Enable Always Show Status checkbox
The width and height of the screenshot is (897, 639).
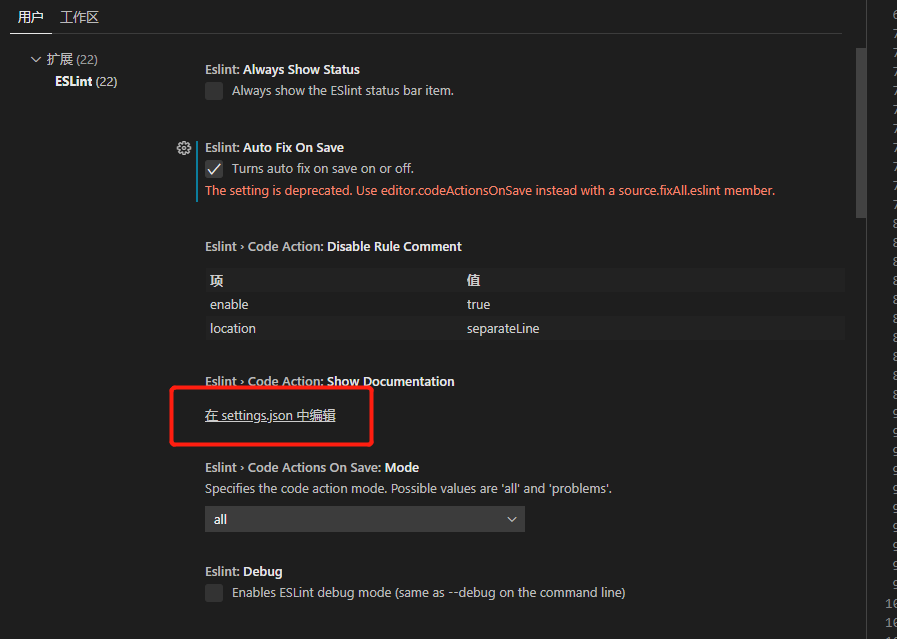click(214, 91)
